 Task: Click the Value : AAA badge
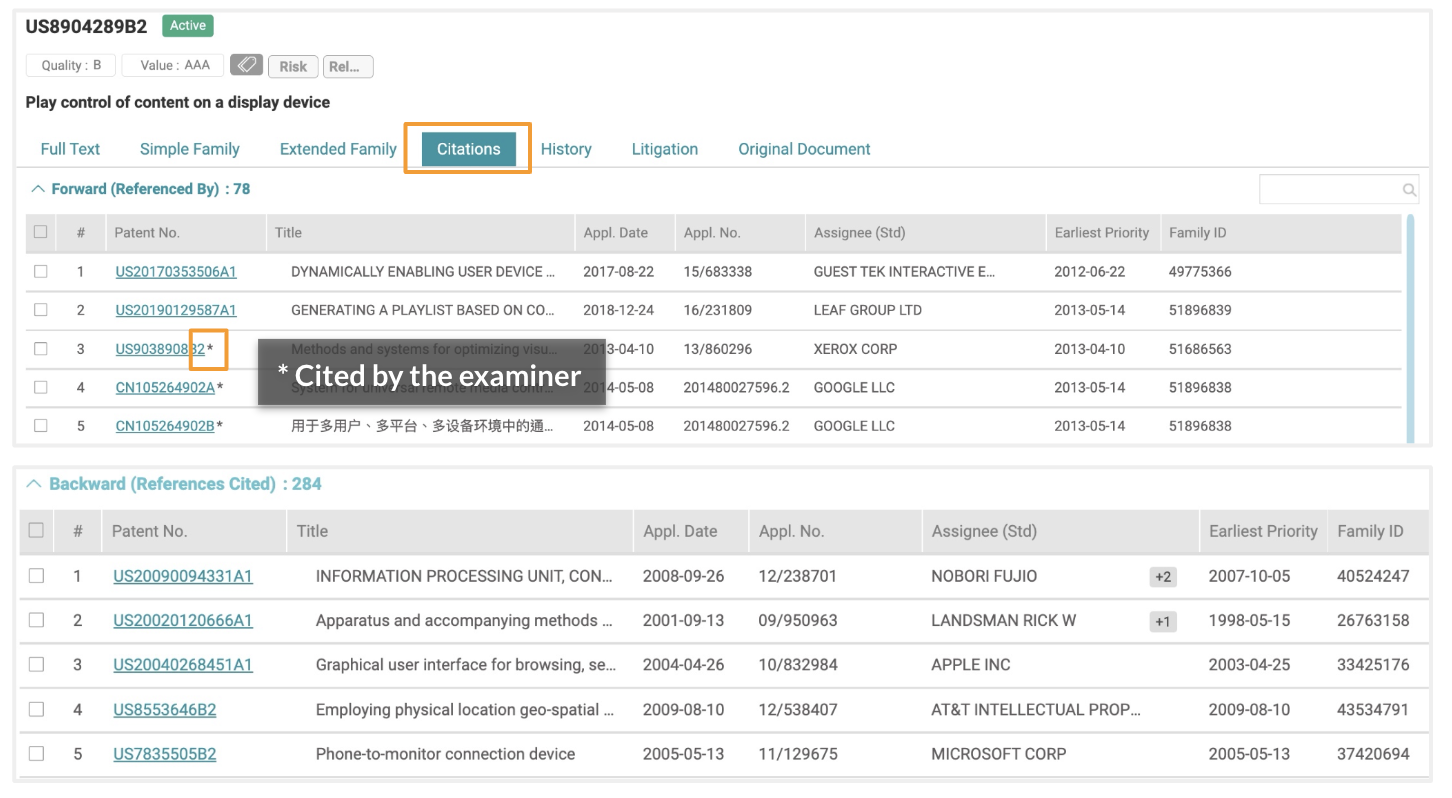click(x=175, y=65)
